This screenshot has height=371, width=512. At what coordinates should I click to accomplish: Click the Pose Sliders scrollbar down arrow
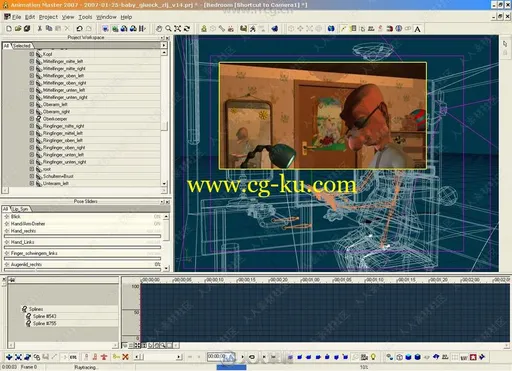[166, 268]
